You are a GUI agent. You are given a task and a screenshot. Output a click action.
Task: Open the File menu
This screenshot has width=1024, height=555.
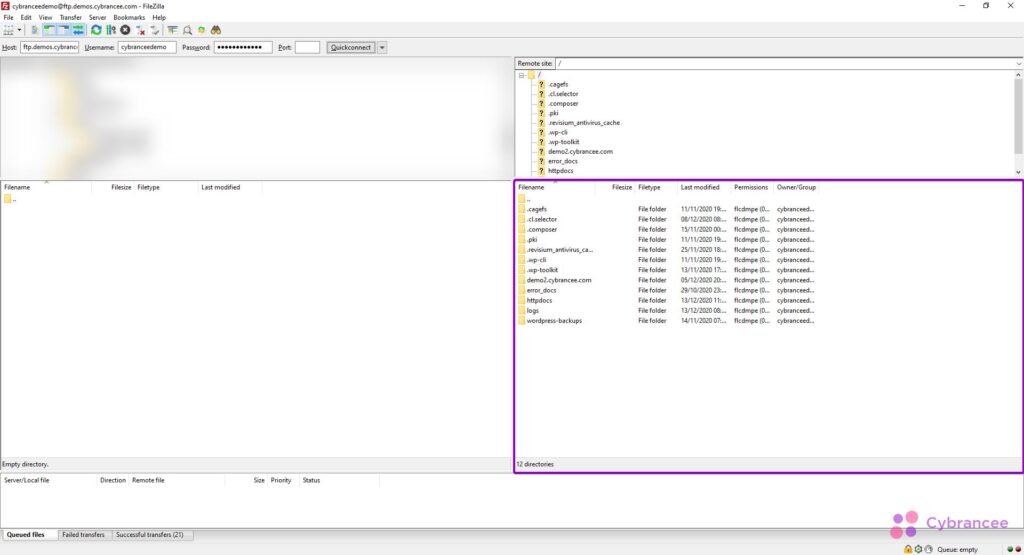(x=8, y=18)
